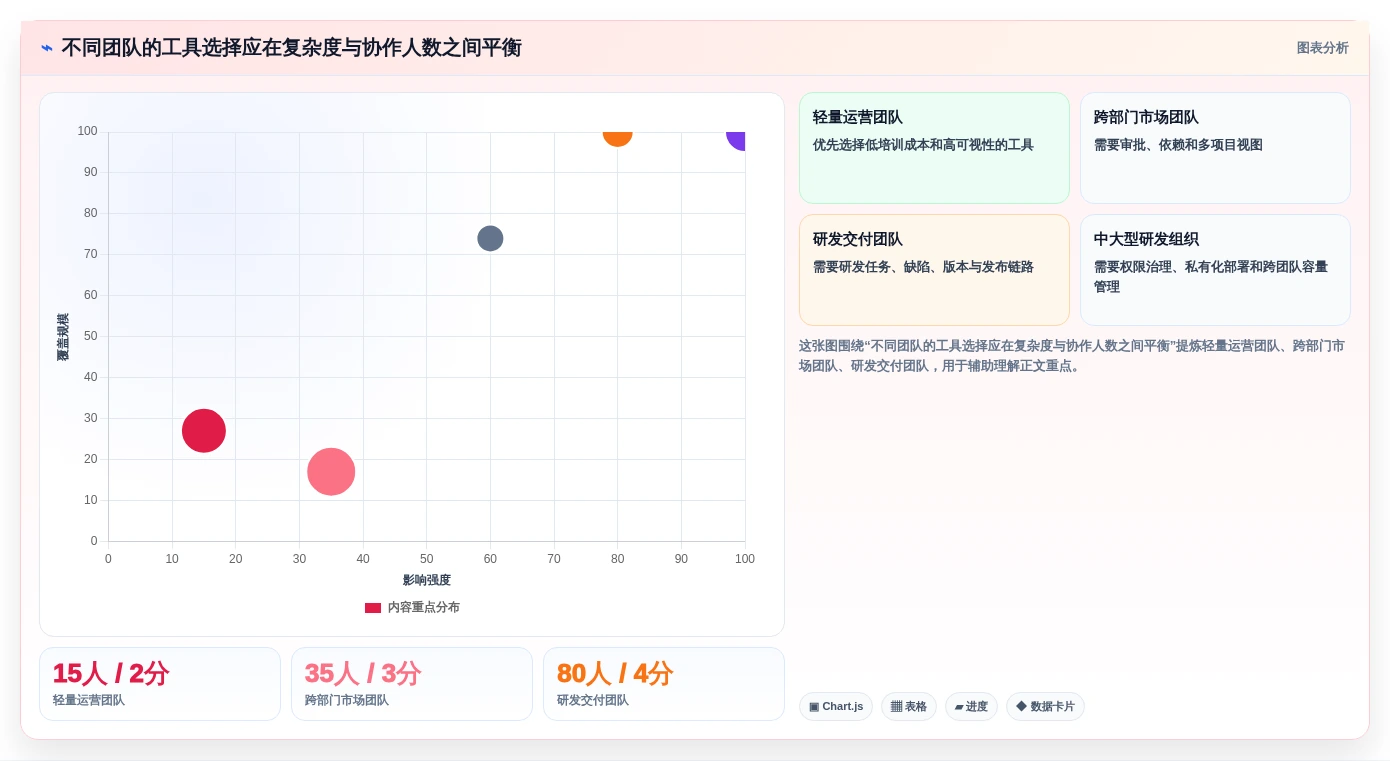The image size is (1390, 761).
Task: Select the 80人 / 4分 stat card
Action: [x=664, y=684]
